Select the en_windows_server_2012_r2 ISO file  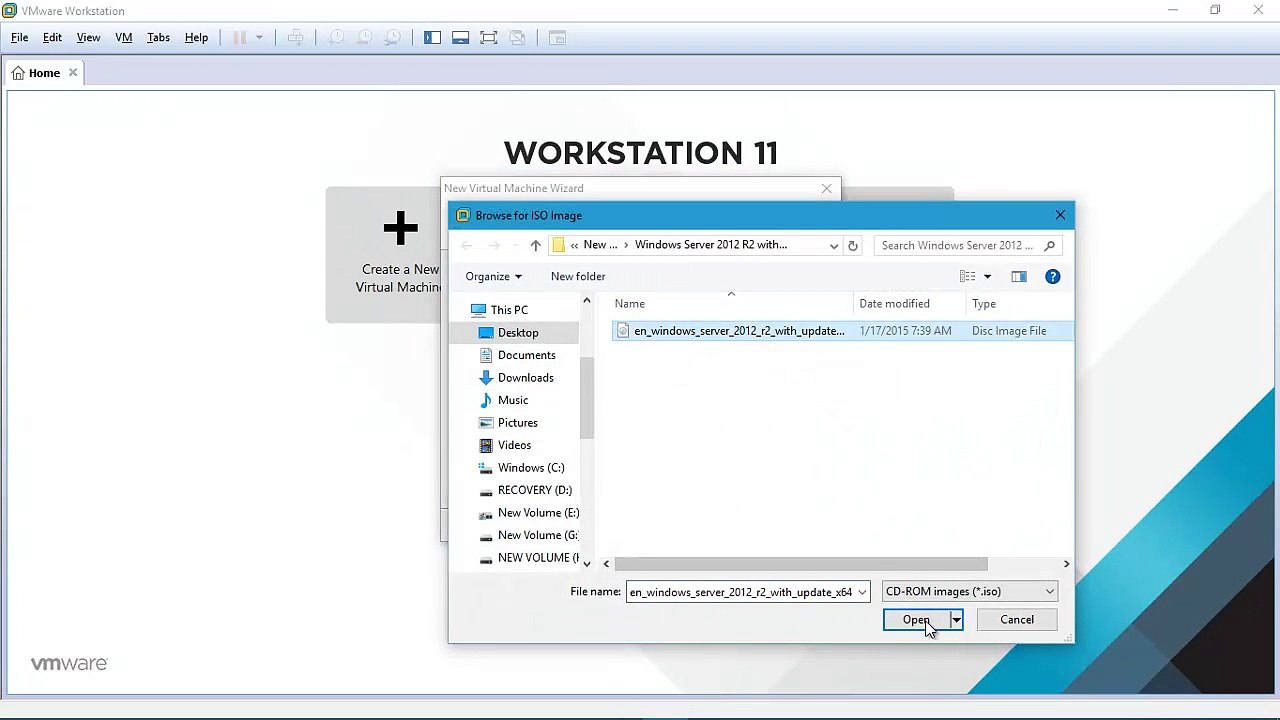(x=842, y=331)
